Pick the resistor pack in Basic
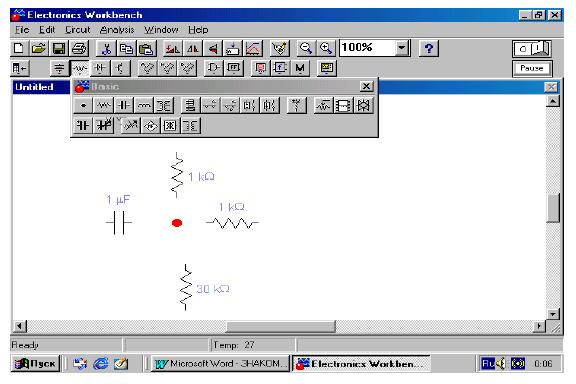 (x=343, y=106)
